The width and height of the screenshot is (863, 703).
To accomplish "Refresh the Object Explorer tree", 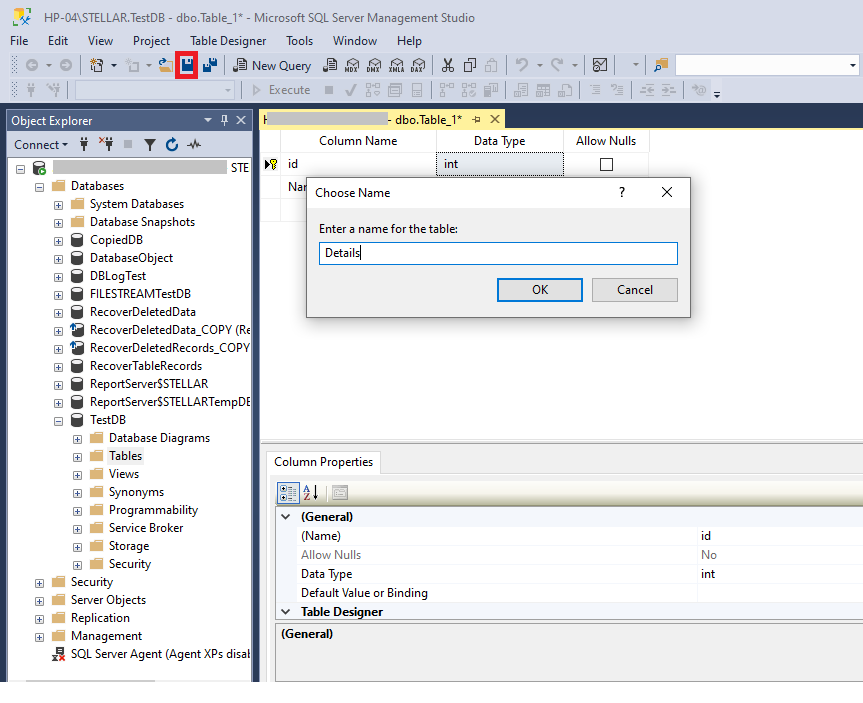I will click(172, 145).
